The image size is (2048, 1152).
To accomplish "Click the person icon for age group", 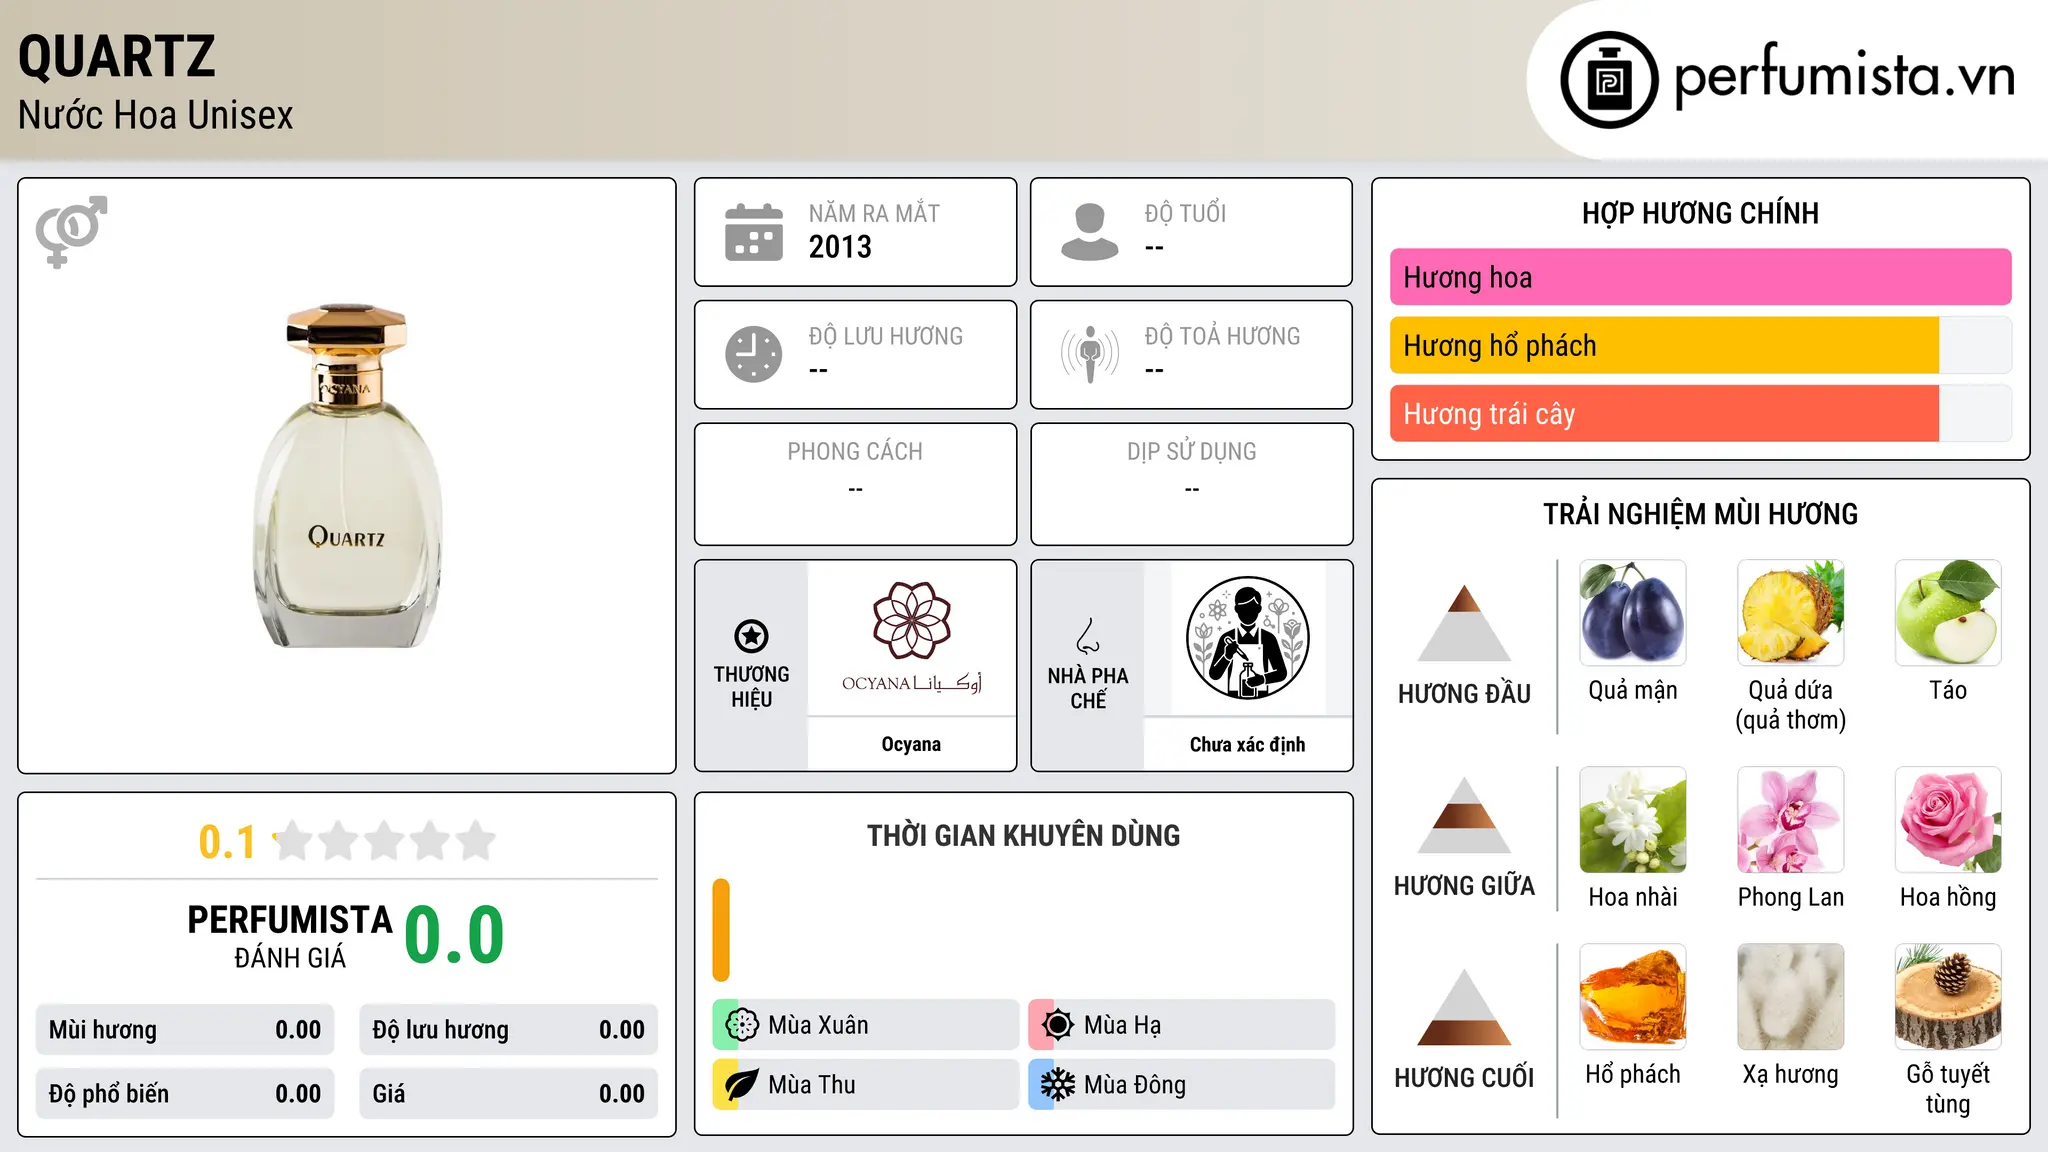I will point(1090,232).
